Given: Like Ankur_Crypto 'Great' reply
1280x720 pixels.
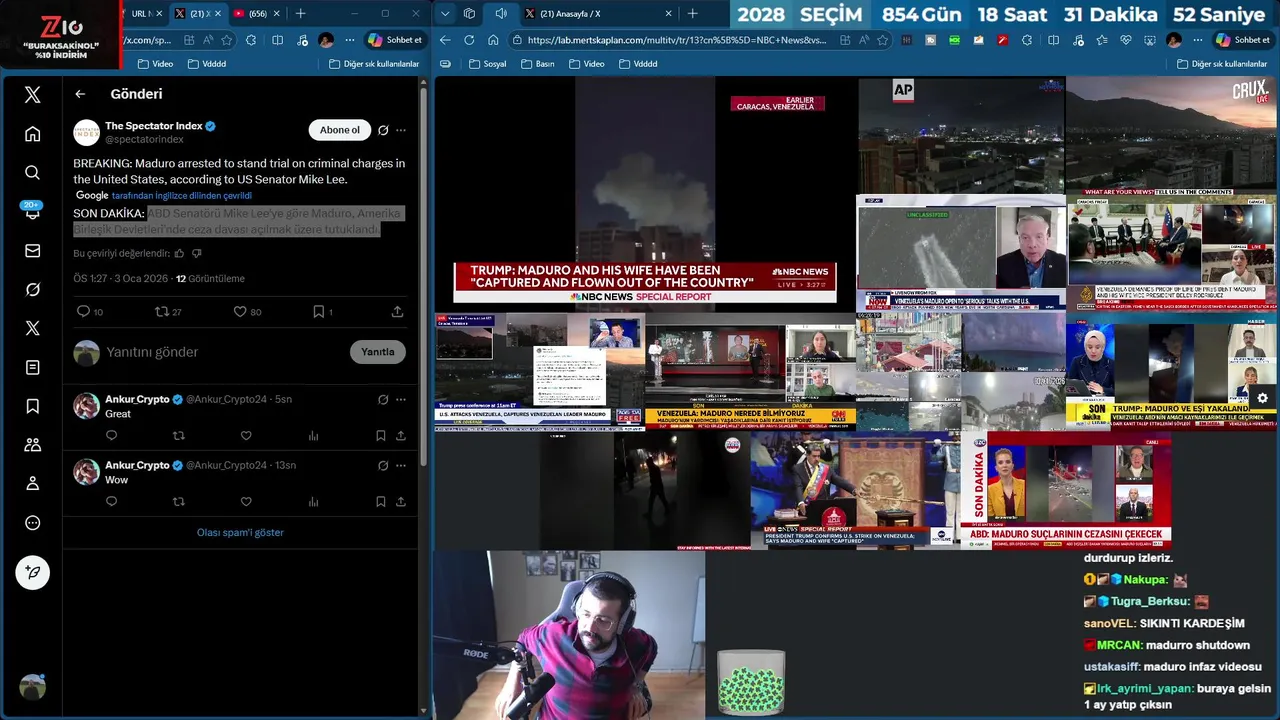Looking at the screenshot, I should click(x=246, y=436).
